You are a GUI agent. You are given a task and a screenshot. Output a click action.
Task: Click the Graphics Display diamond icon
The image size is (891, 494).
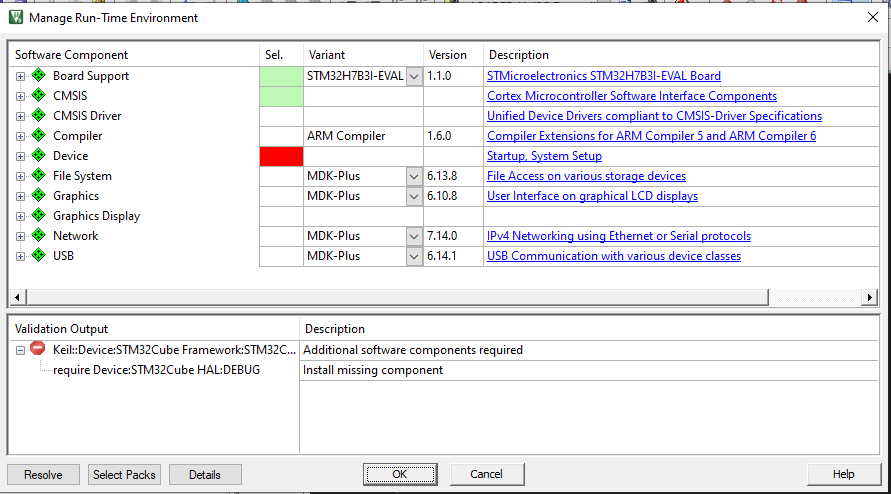point(39,215)
